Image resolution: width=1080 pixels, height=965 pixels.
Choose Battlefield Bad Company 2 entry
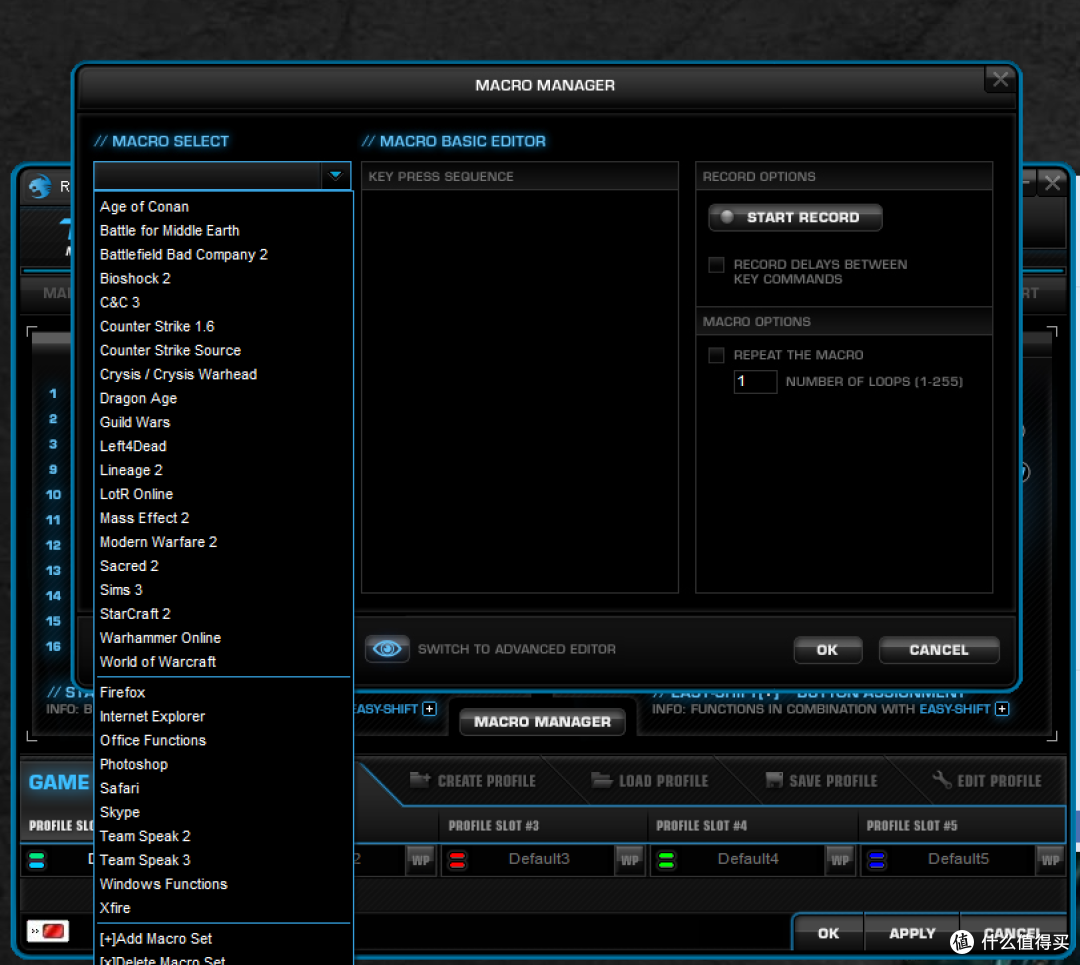coord(183,255)
